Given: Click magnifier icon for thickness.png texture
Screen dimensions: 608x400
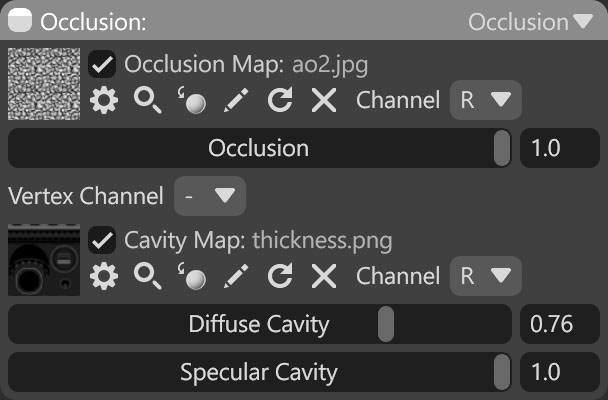Looking at the screenshot, I should [147, 276].
